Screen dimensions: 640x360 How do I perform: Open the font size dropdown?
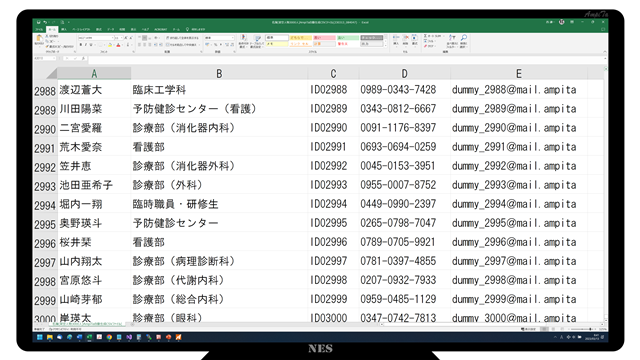point(121,38)
